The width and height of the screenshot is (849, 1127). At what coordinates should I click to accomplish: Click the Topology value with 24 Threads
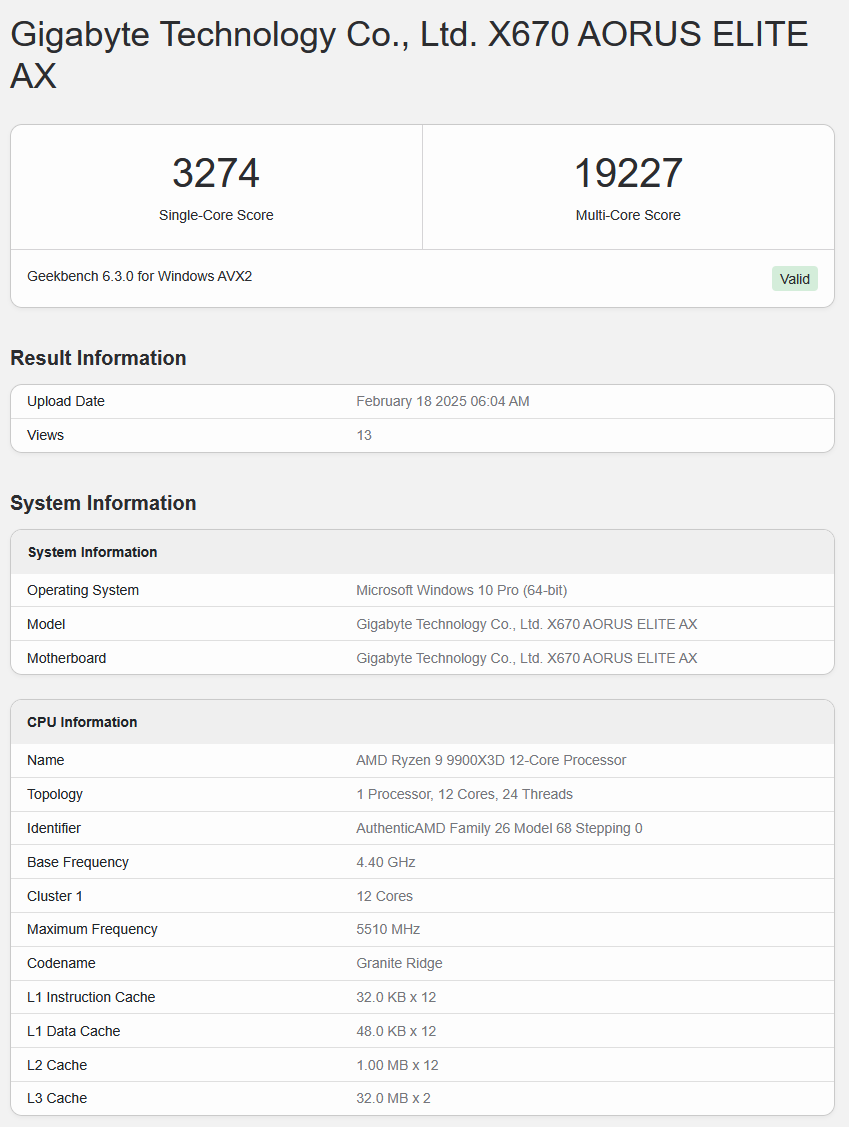[464, 794]
